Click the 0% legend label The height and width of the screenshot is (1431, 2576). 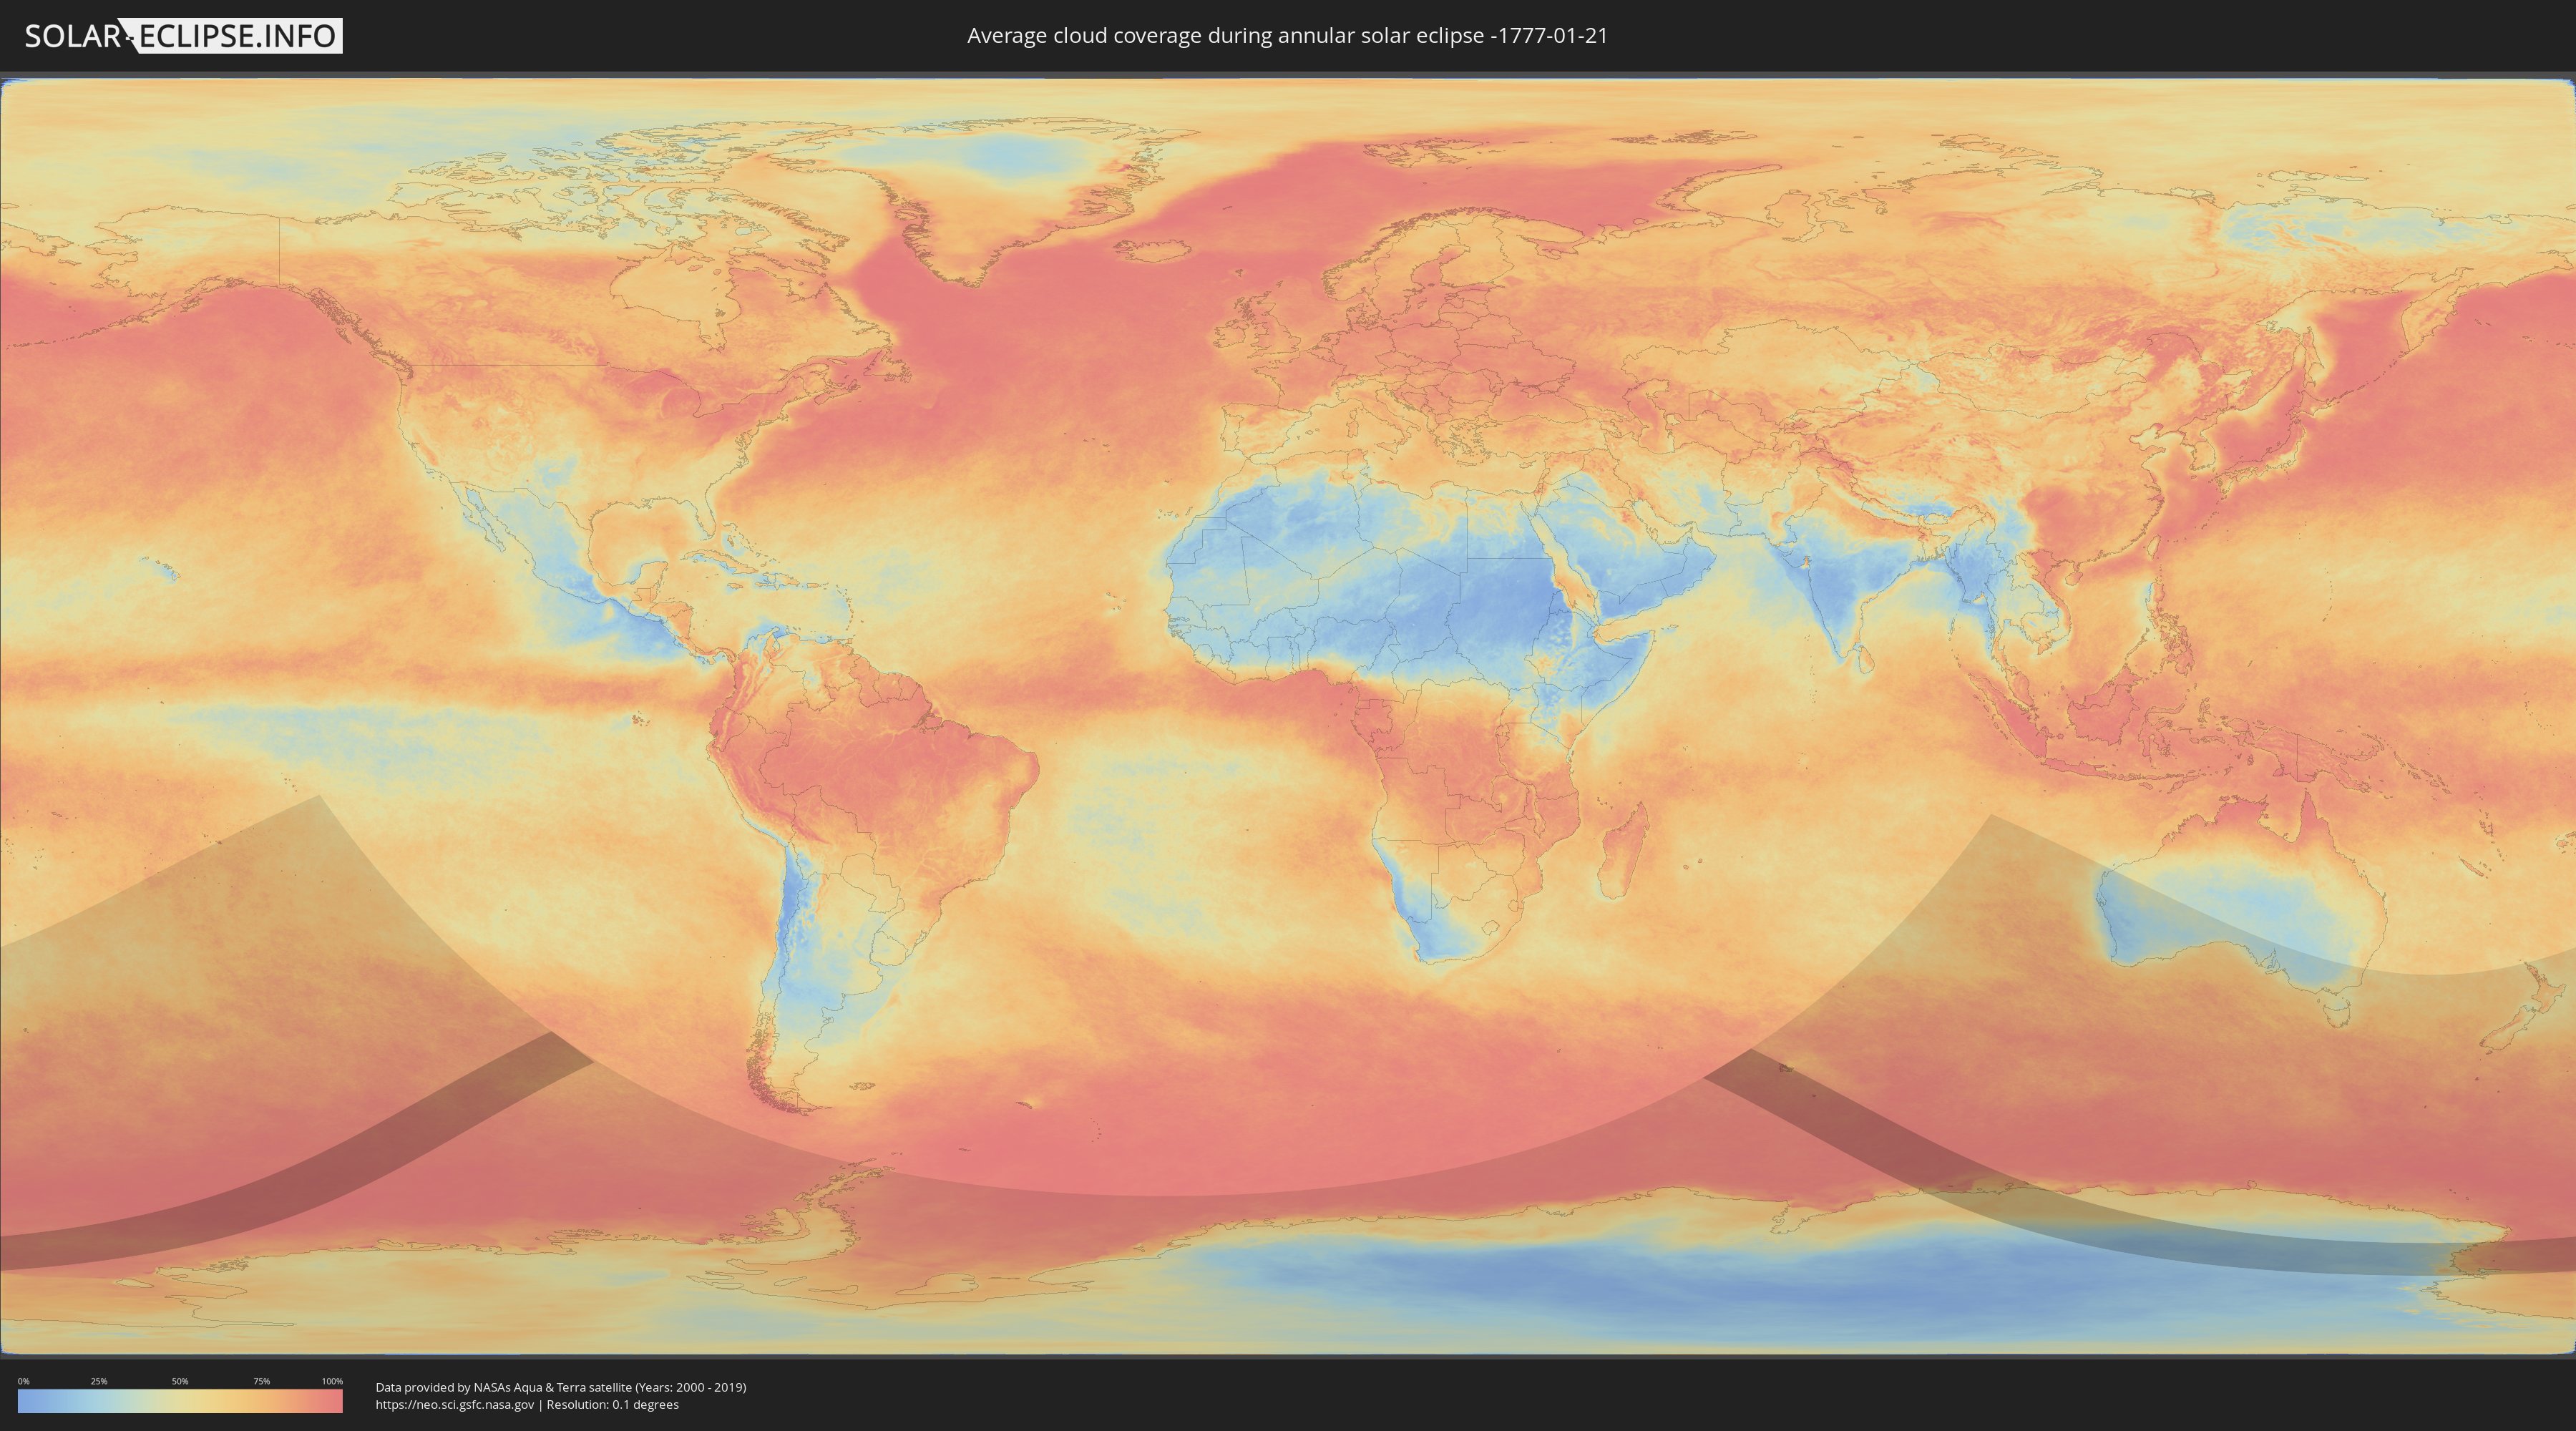pyautogui.click(x=23, y=1381)
